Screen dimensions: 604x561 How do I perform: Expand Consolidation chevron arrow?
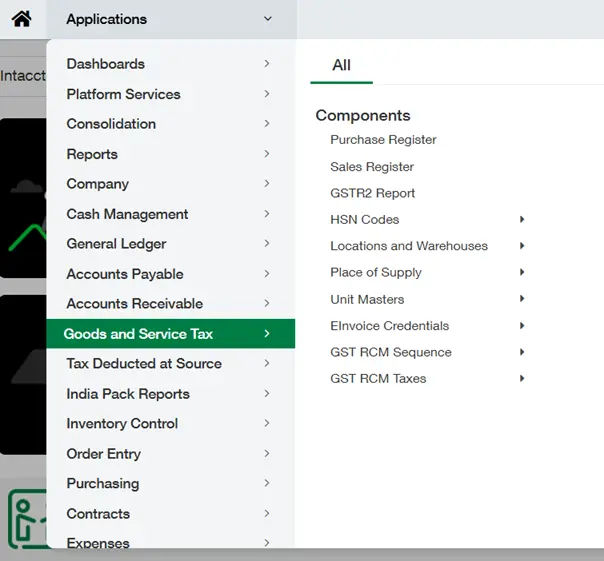click(x=267, y=124)
